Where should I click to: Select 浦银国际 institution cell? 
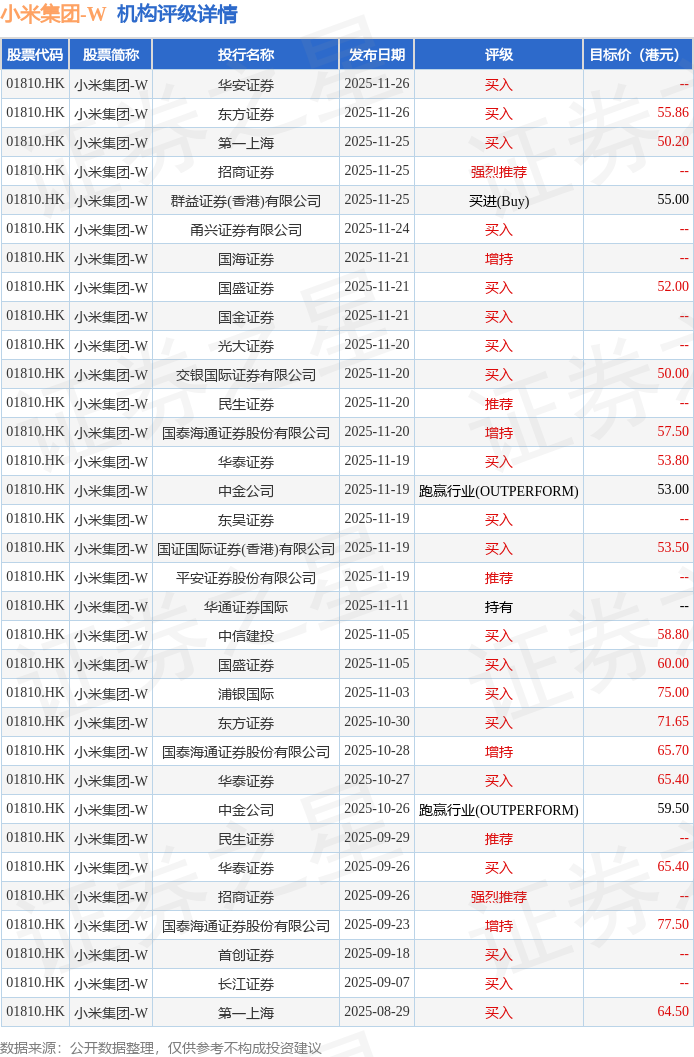pyautogui.click(x=245, y=694)
